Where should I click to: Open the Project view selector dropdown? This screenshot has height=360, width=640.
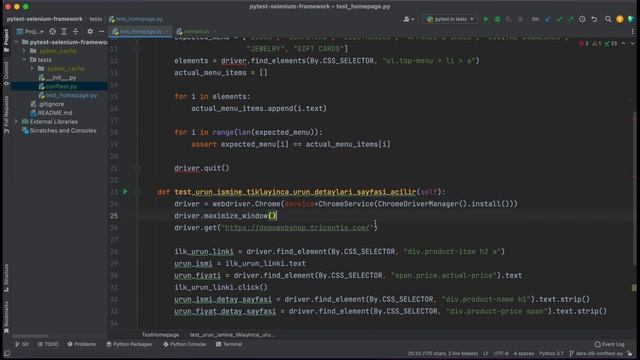click(x=30, y=31)
